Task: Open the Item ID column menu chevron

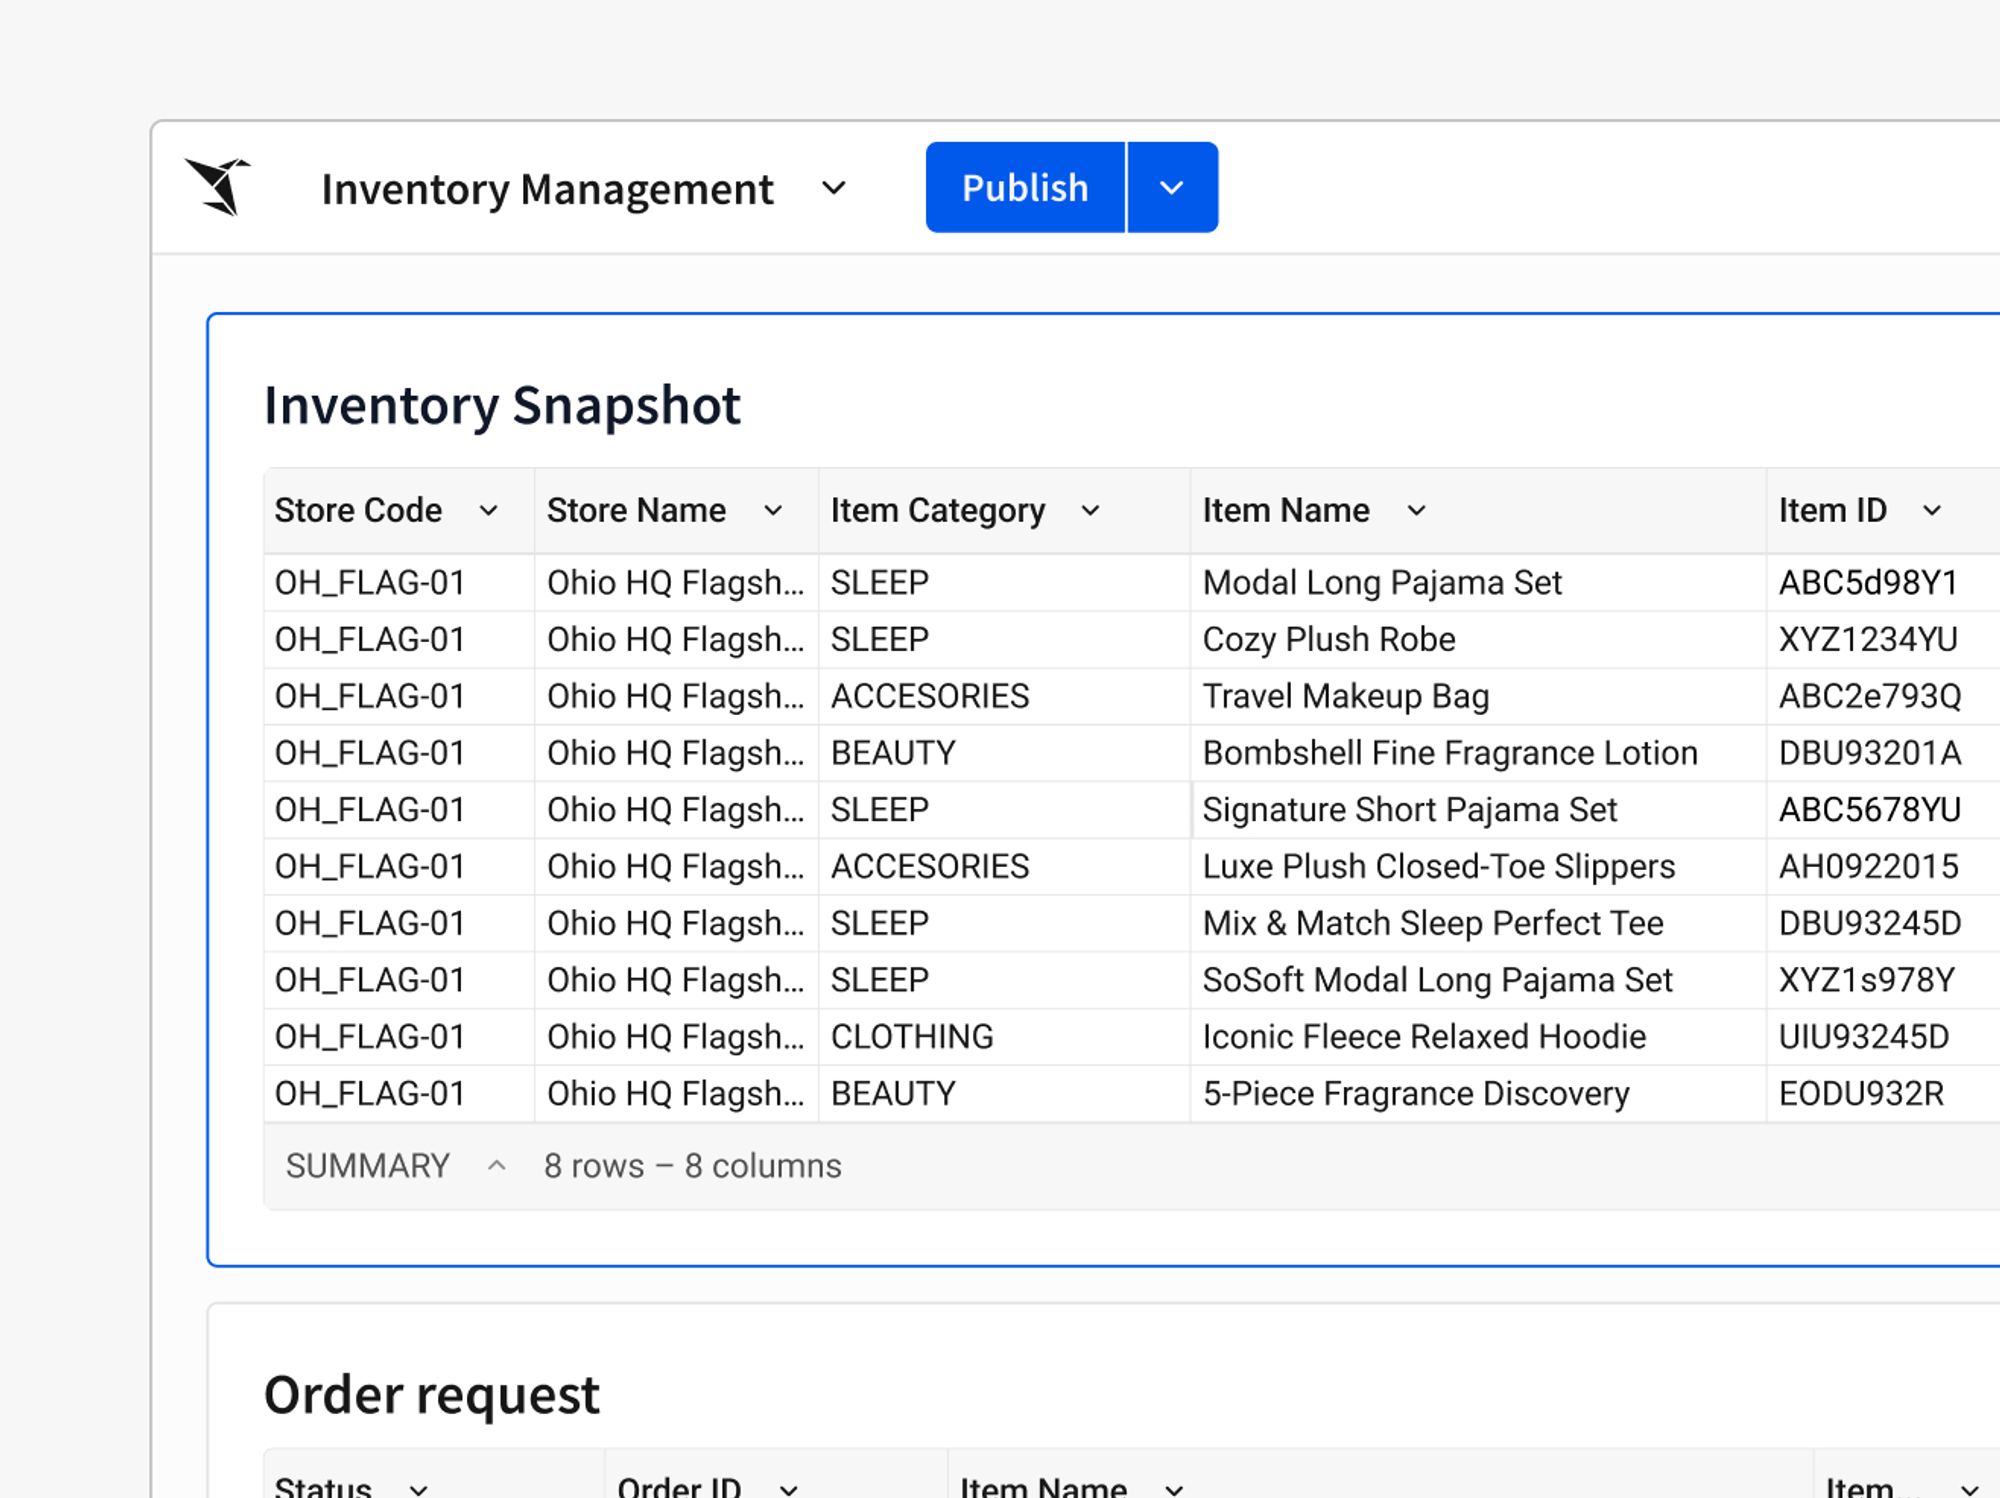Action: pos(1932,511)
